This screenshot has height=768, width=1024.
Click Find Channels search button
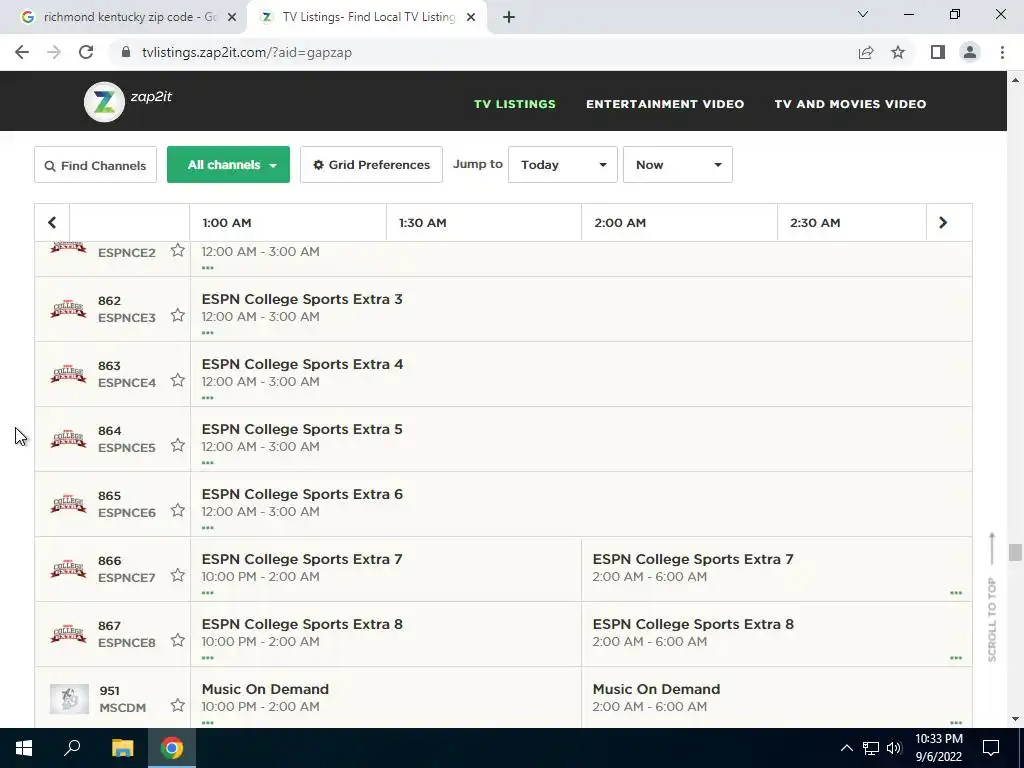[95, 165]
